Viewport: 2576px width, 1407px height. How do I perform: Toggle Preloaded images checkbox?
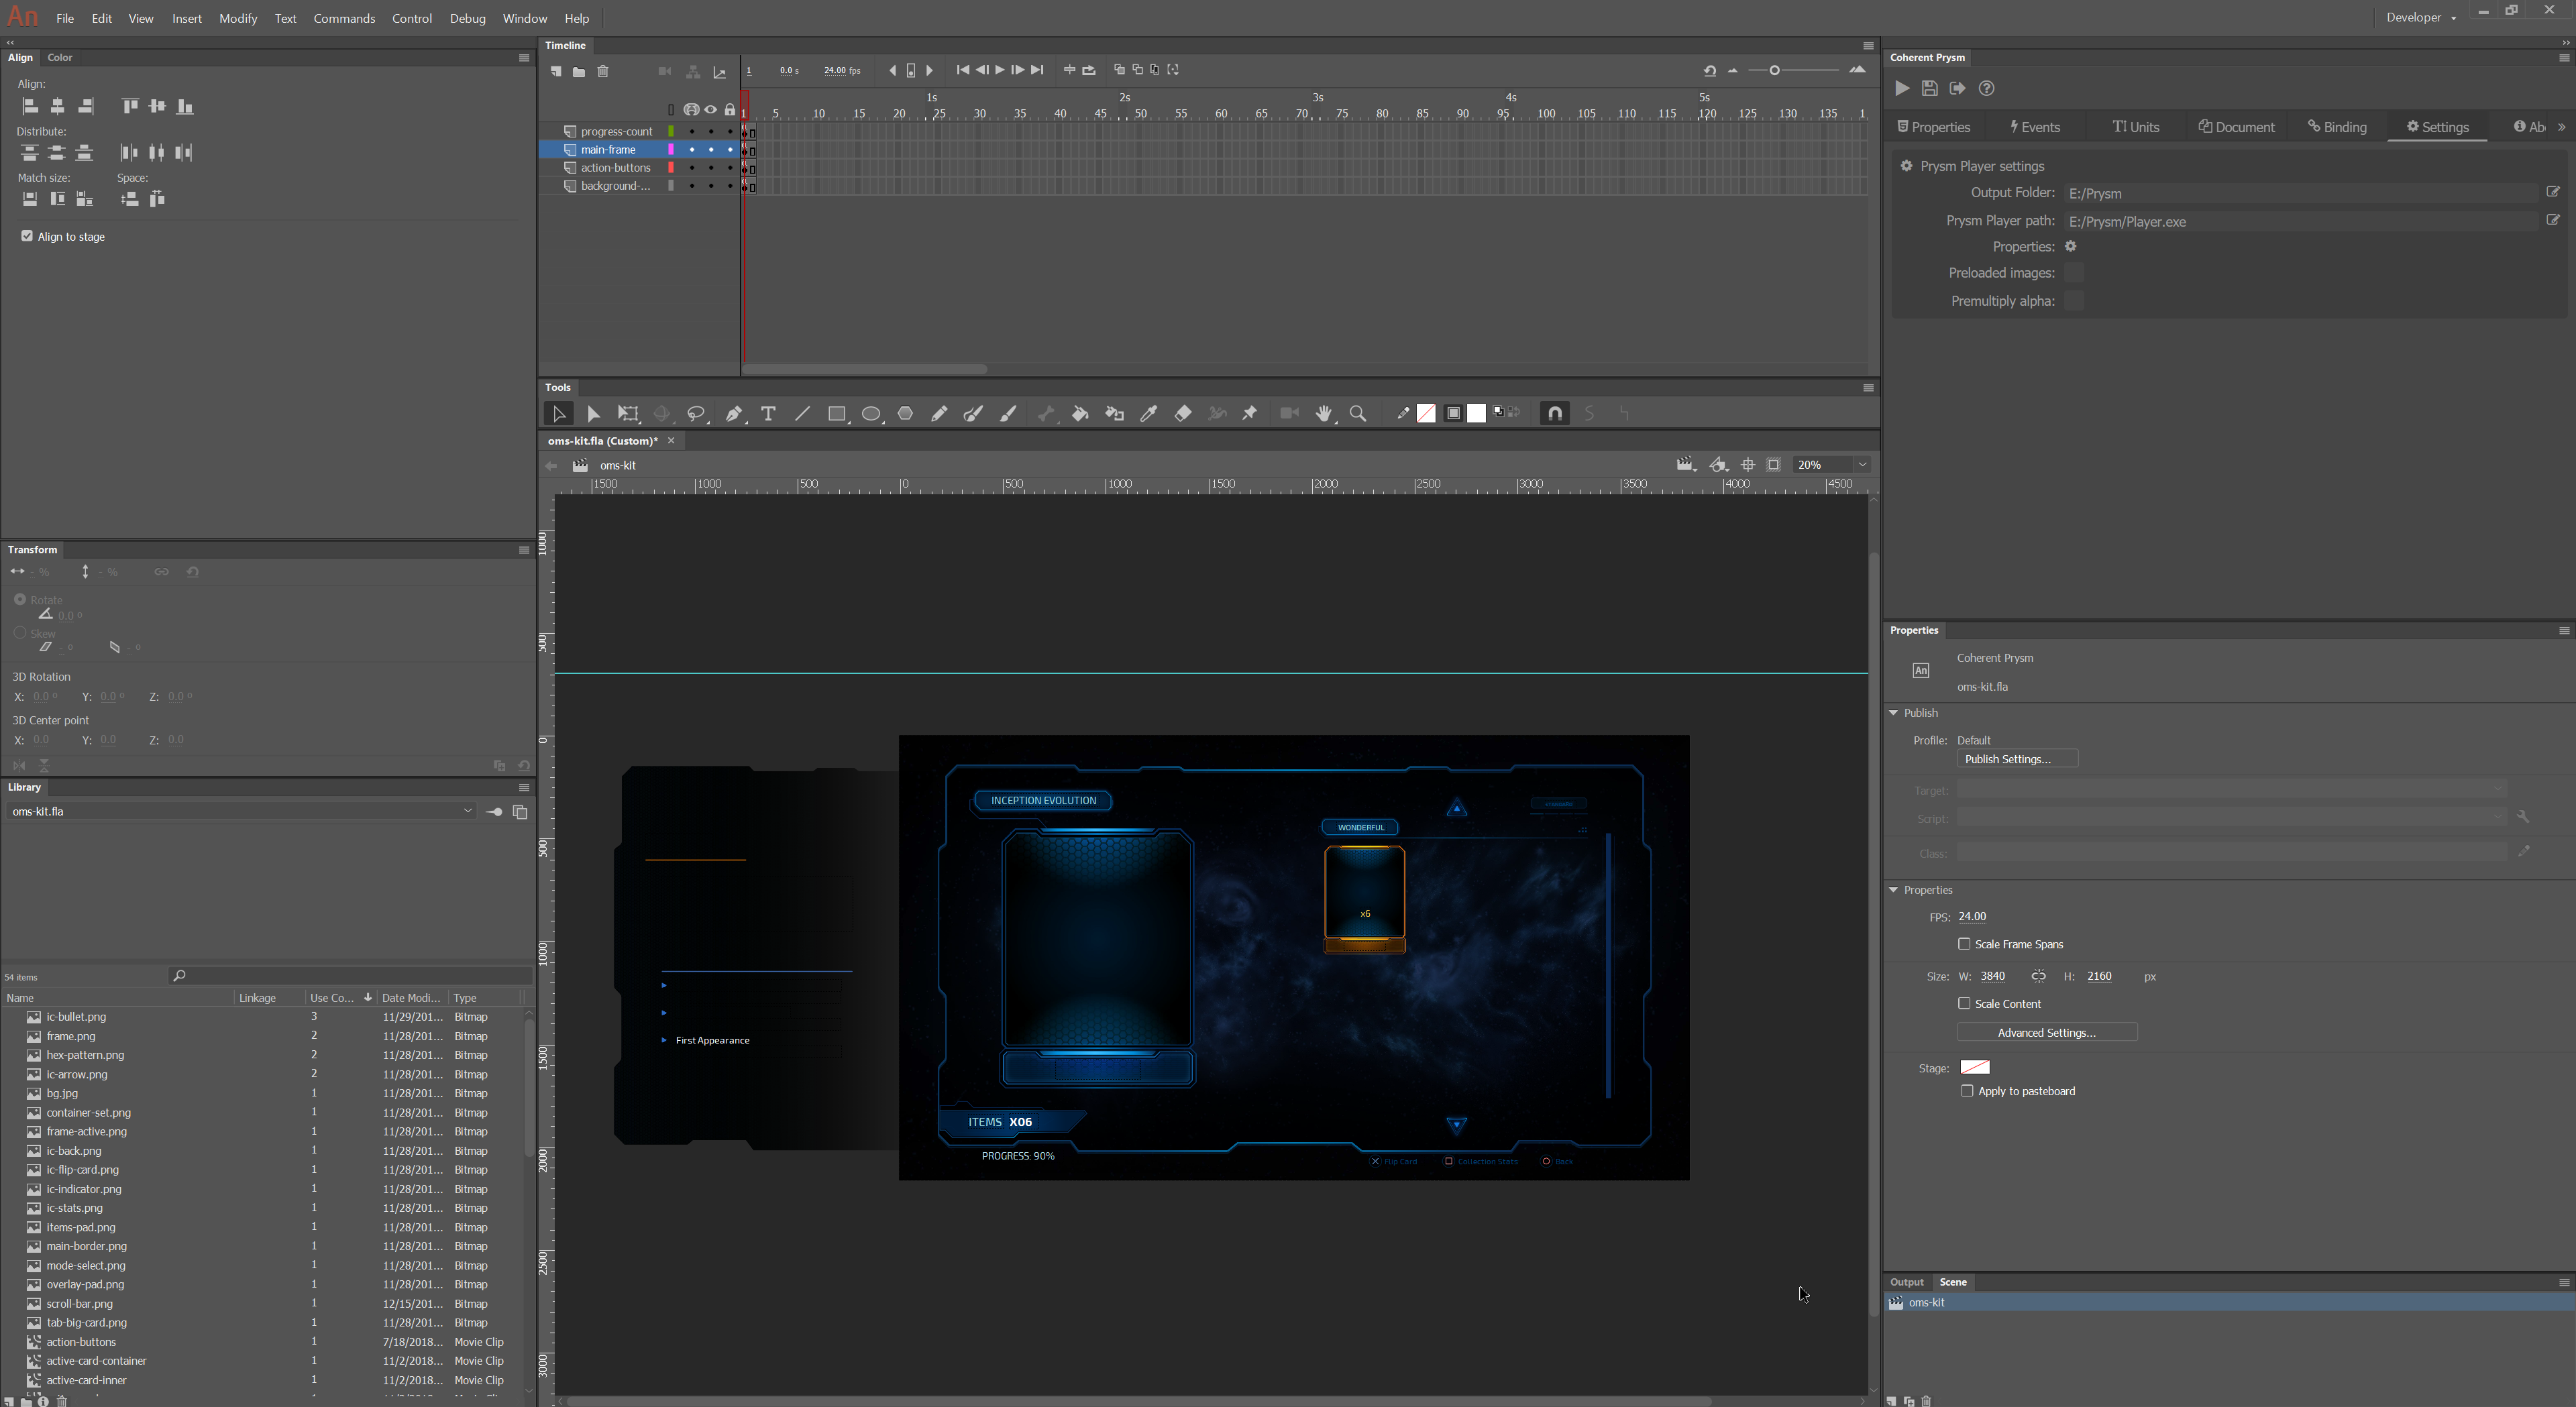point(2074,273)
